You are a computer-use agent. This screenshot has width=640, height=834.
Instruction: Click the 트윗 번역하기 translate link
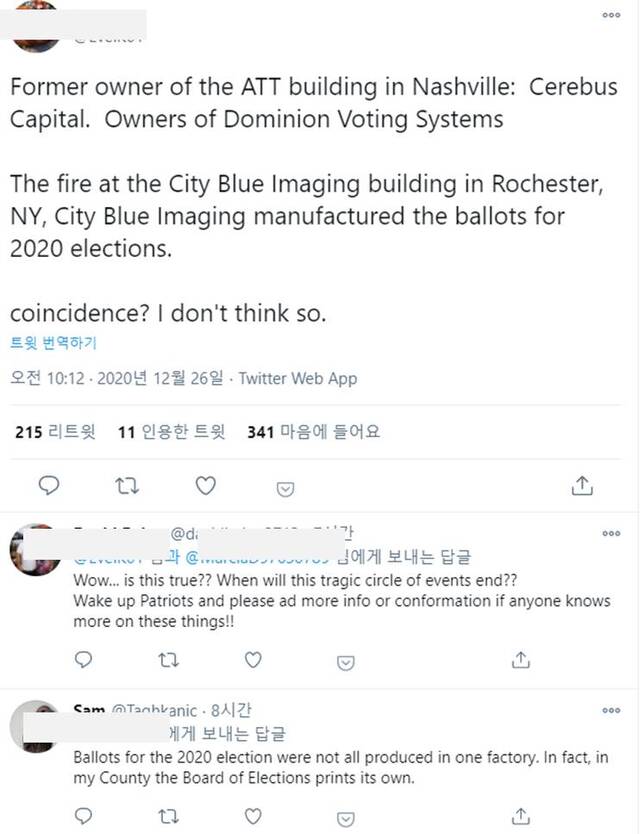click(x=53, y=342)
